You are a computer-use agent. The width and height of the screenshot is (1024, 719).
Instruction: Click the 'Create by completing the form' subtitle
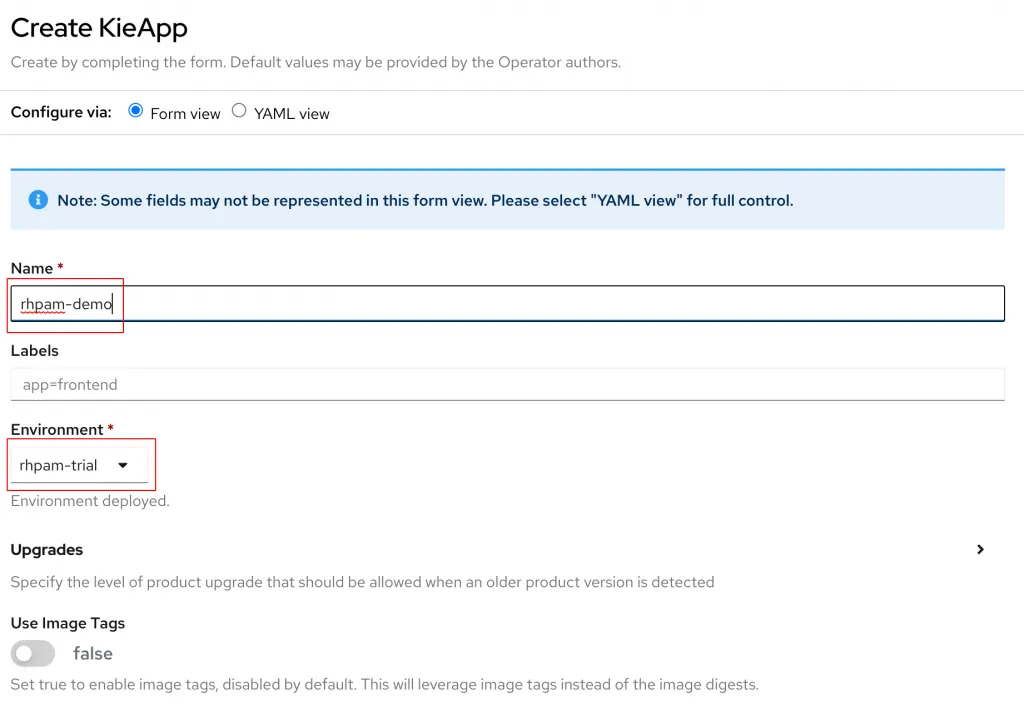pos(315,62)
